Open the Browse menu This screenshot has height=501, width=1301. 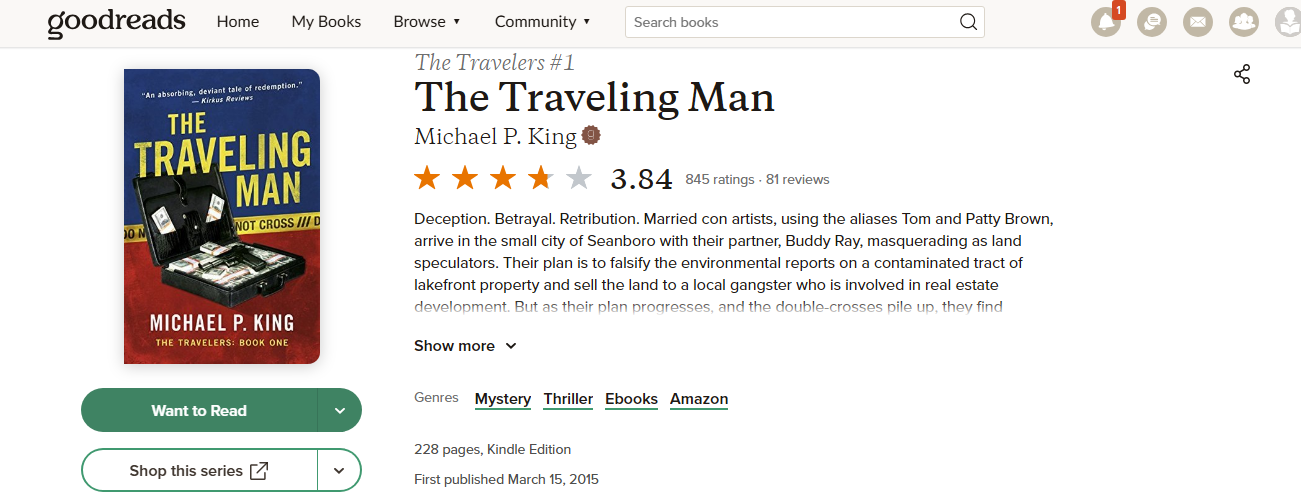point(427,22)
